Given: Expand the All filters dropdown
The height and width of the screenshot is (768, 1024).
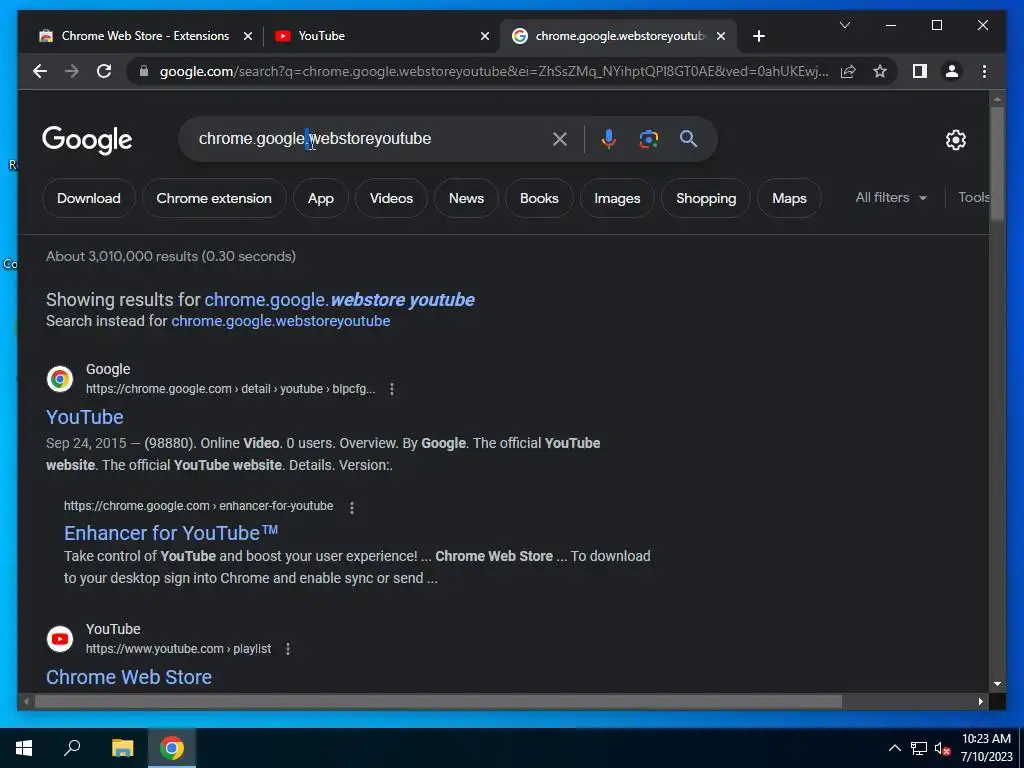Looking at the screenshot, I should point(891,198).
